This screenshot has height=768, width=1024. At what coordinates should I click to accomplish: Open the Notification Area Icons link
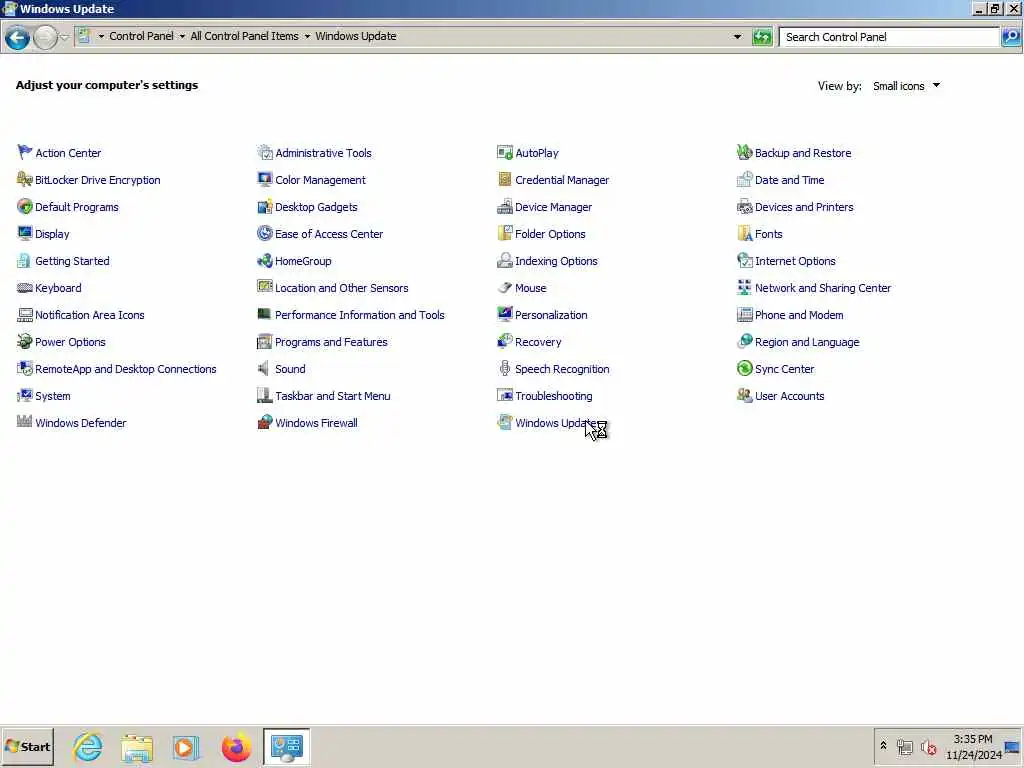click(x=89, y=315)
